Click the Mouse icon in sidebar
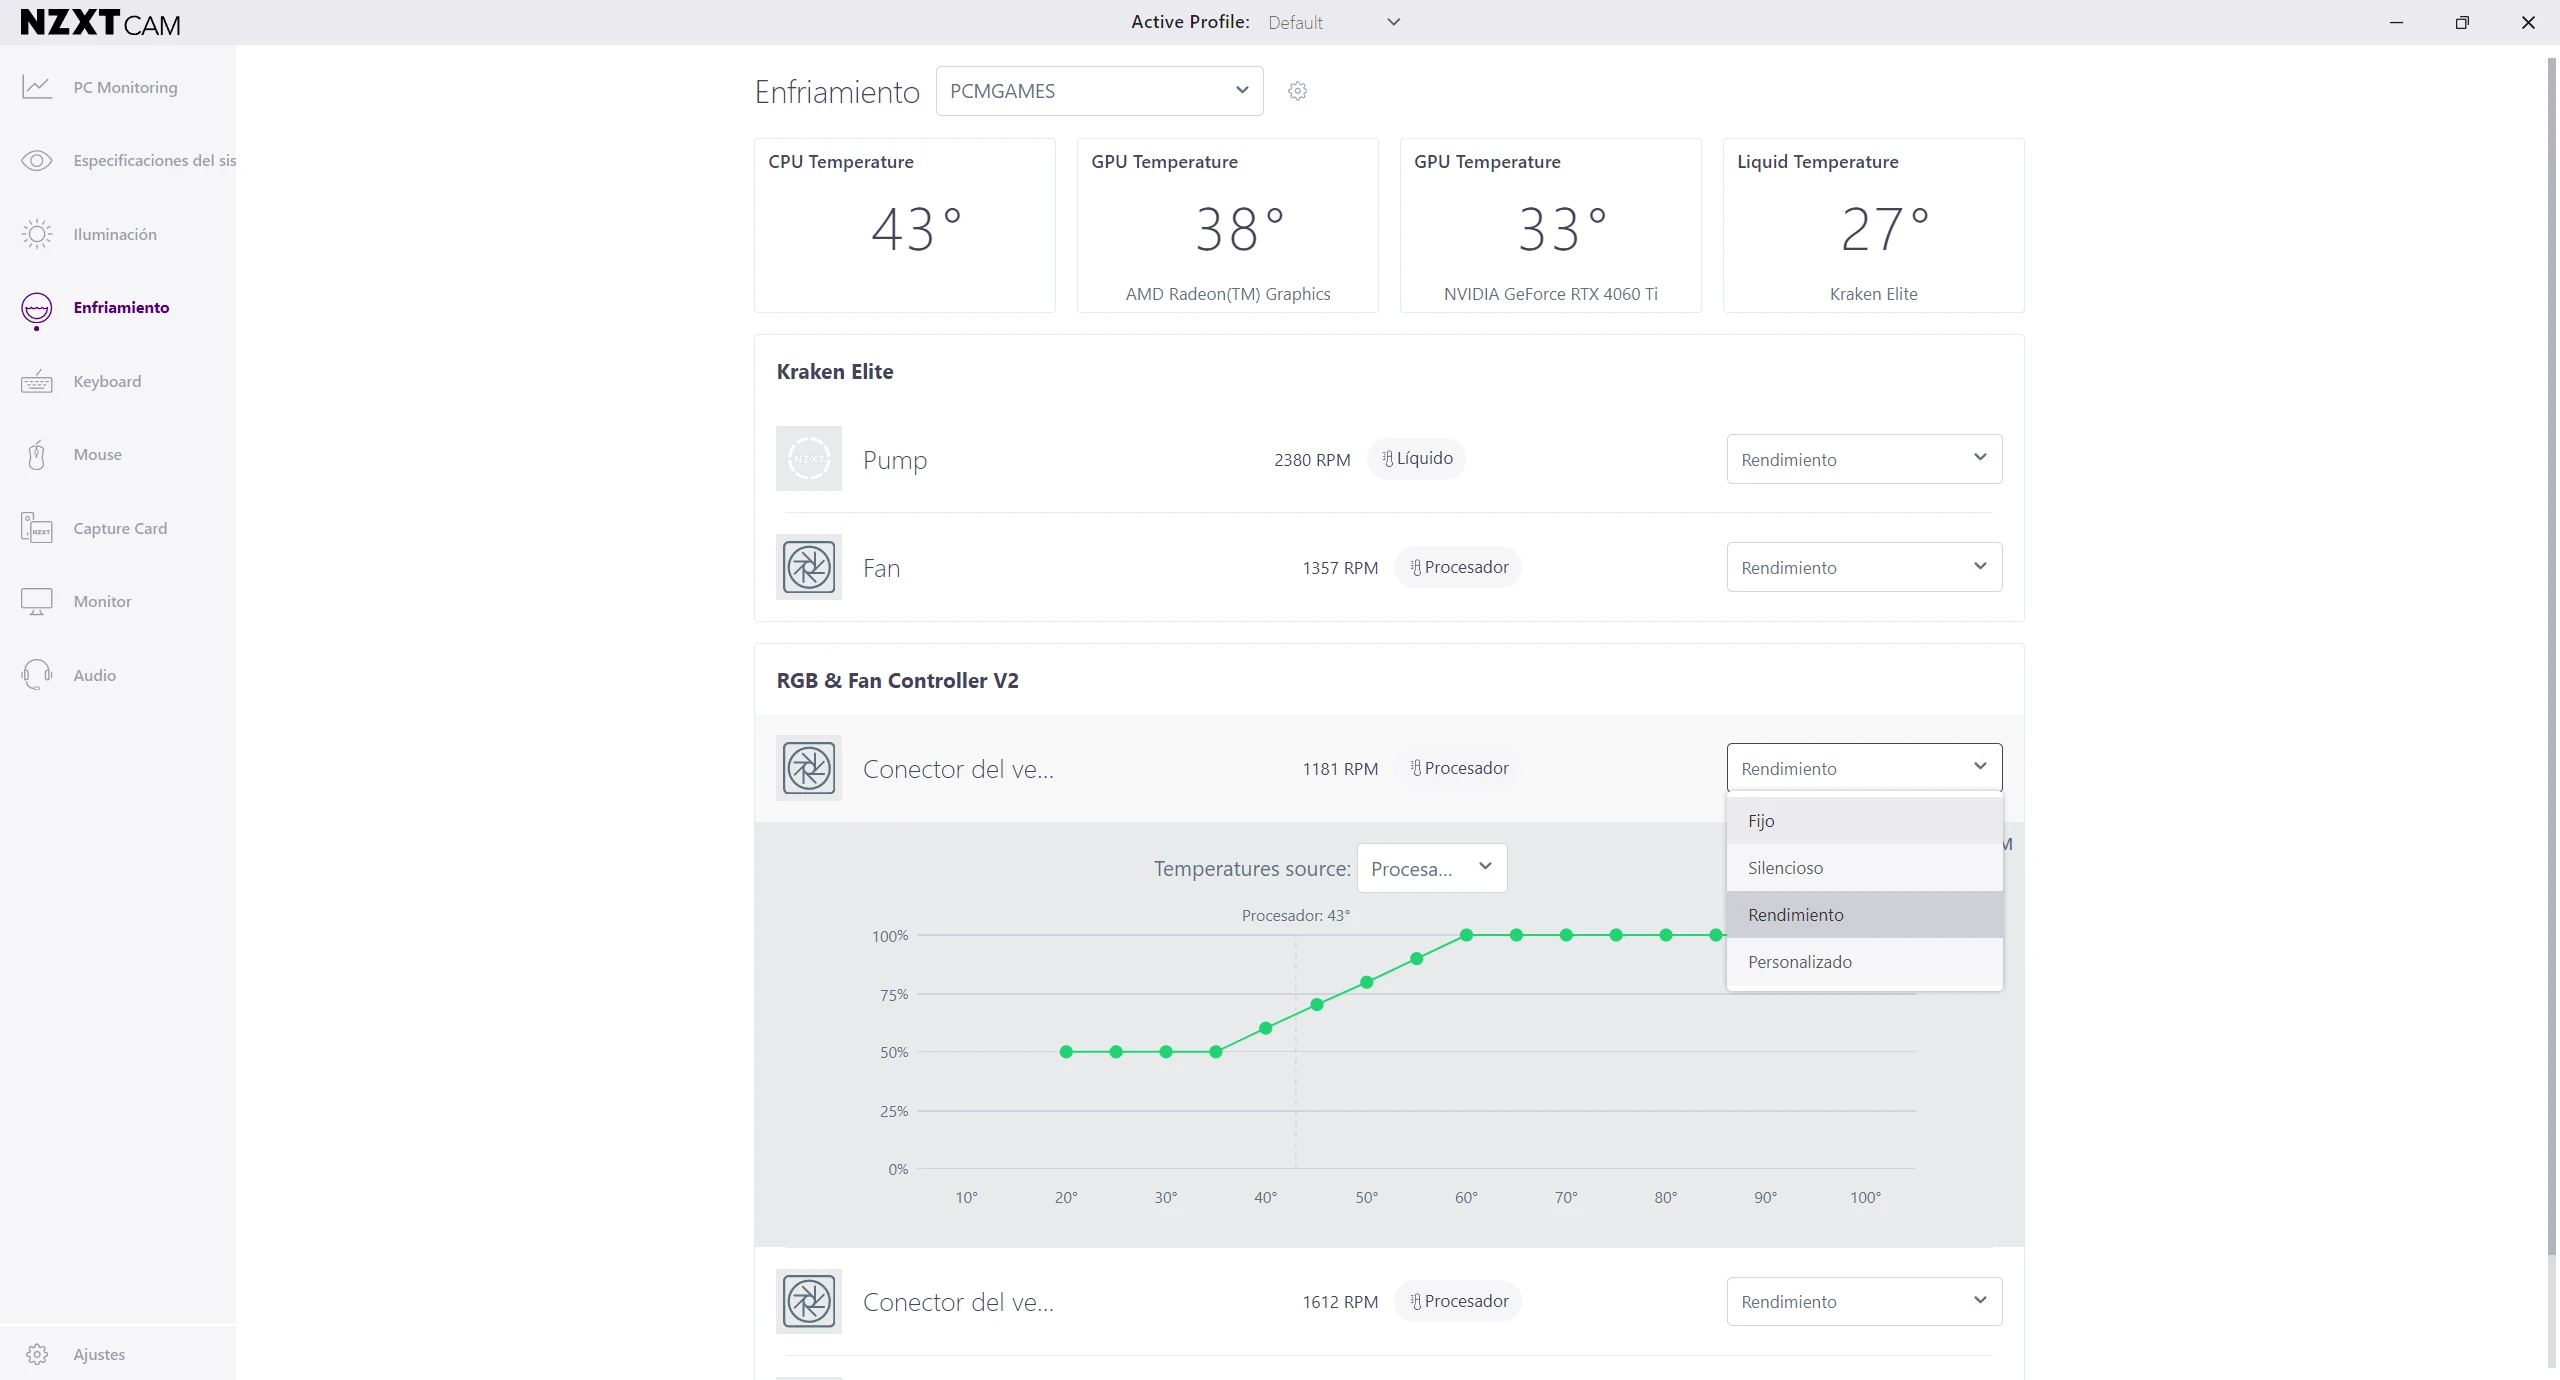Viewport: 2560px width, 1380px height. click(x=37, y=455)
